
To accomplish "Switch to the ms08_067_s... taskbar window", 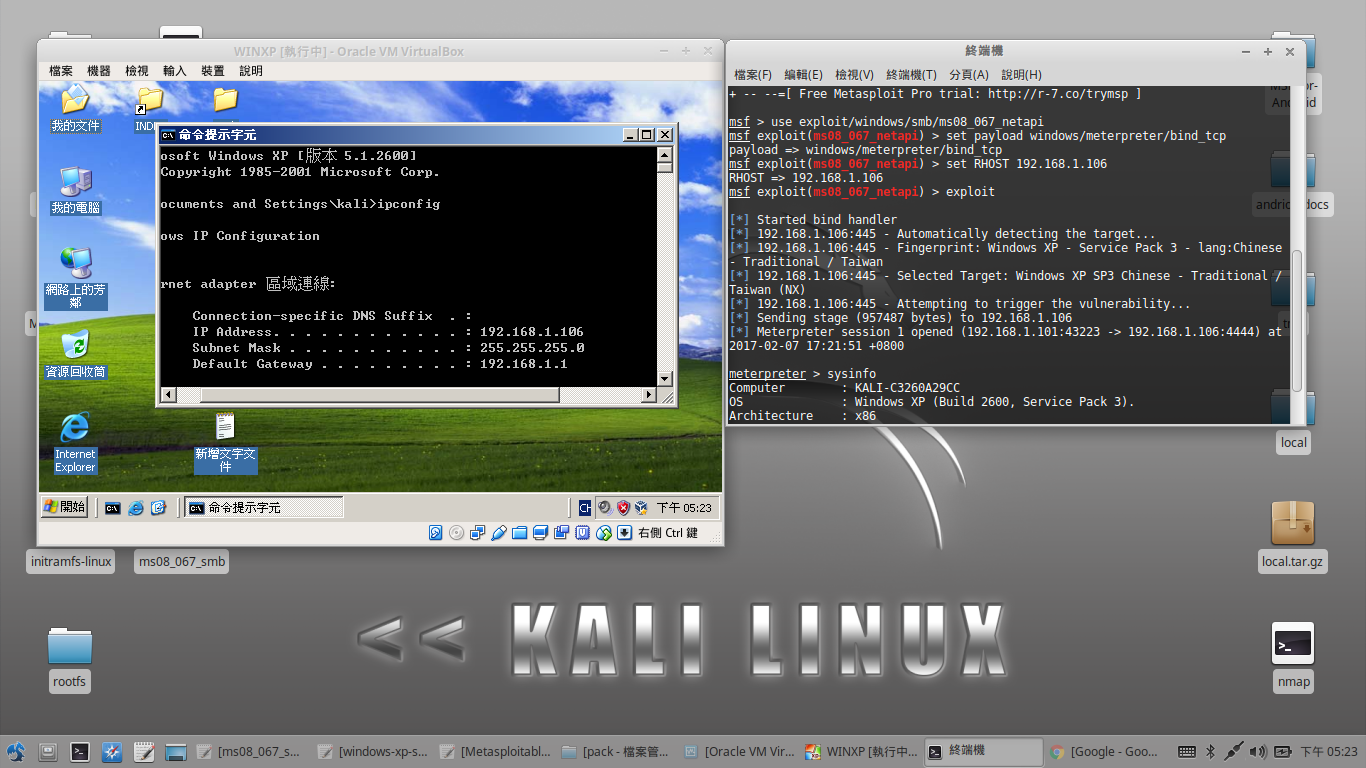I will (x=249, y=751).
